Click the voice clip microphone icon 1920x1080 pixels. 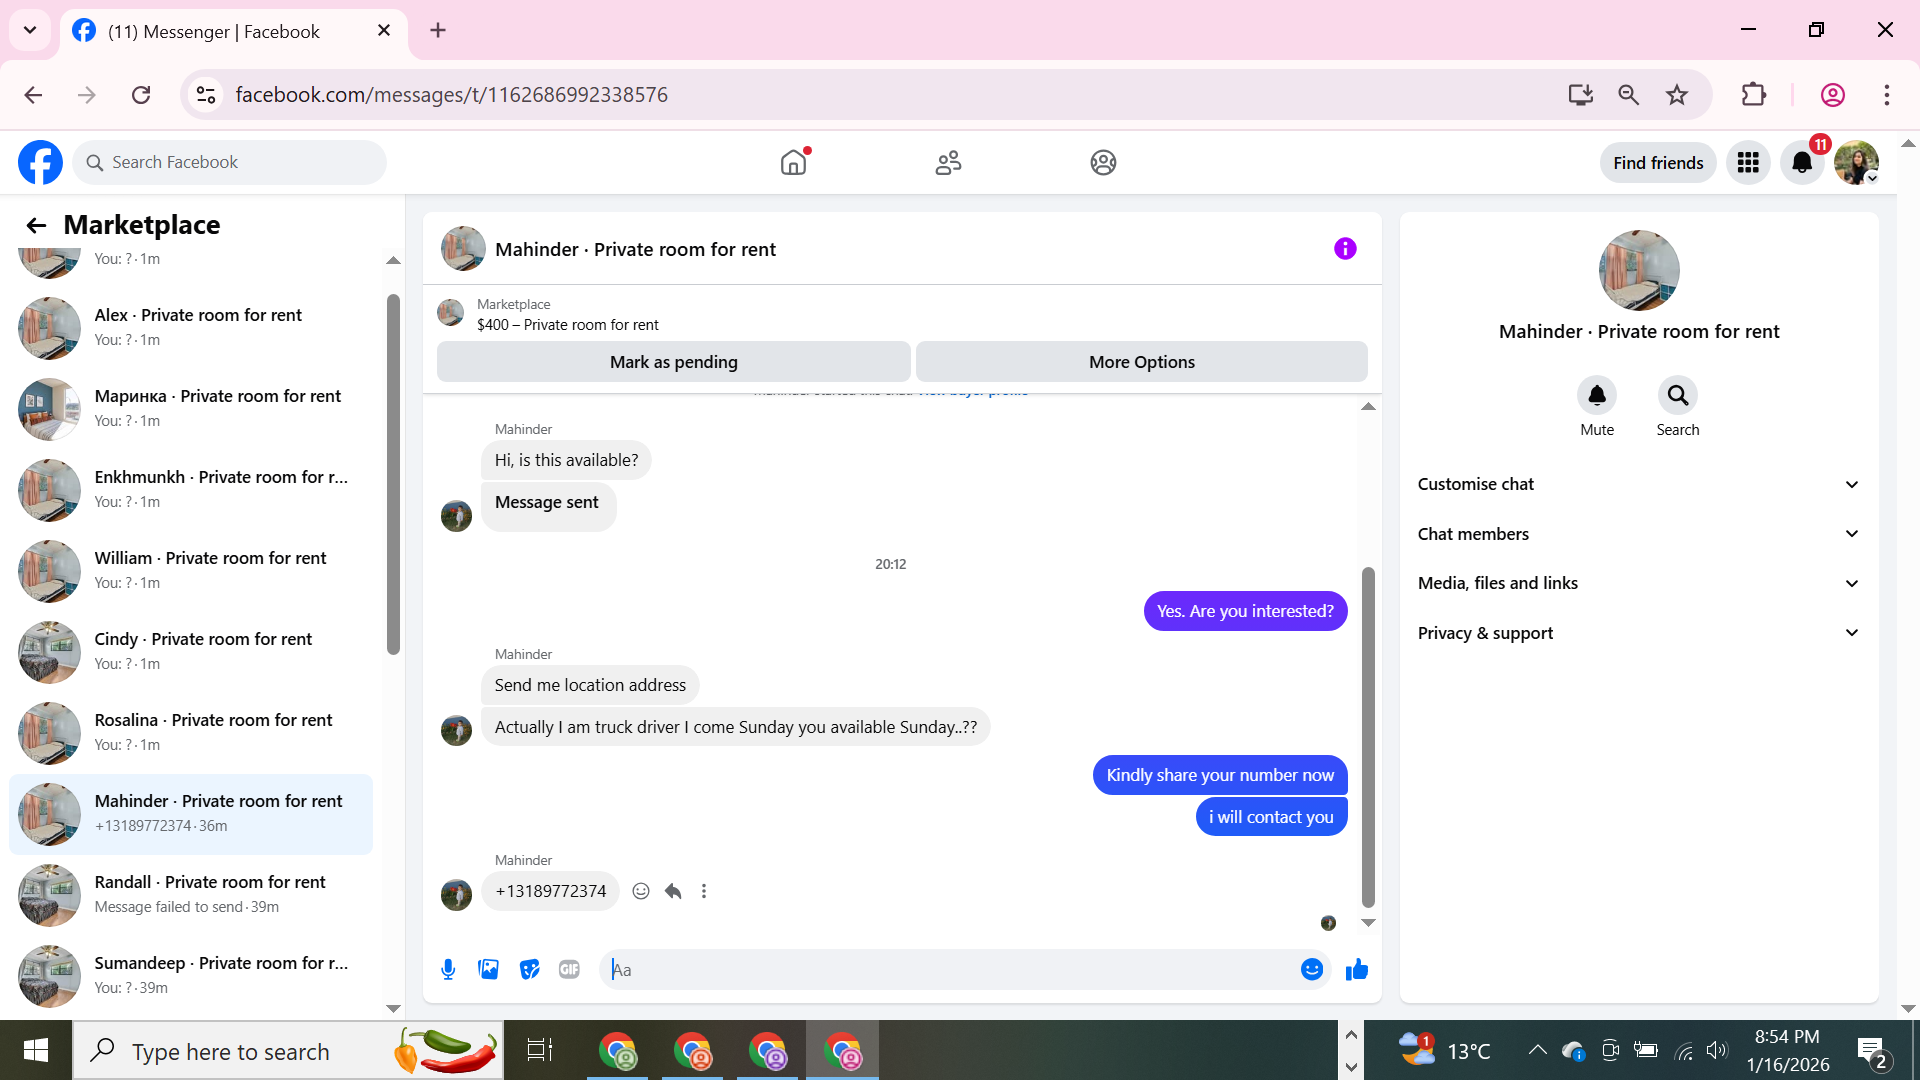pyautogui.click(x=448, y=969)
